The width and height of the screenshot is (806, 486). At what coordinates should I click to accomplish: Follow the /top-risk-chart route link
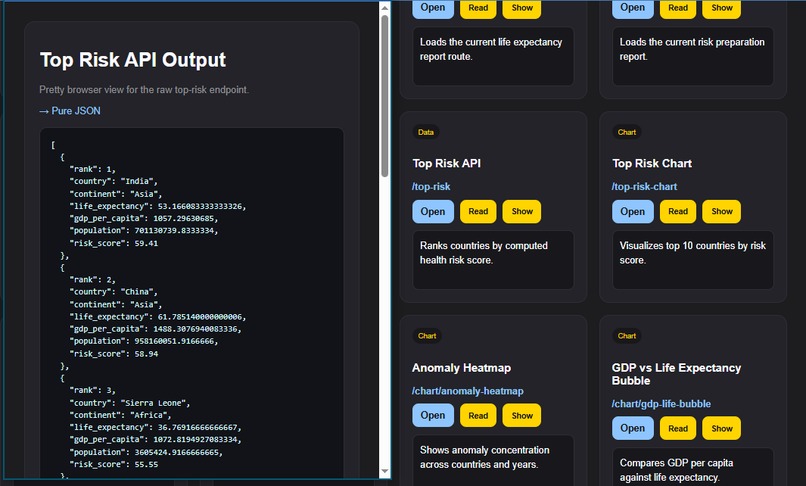pos(644,187)
